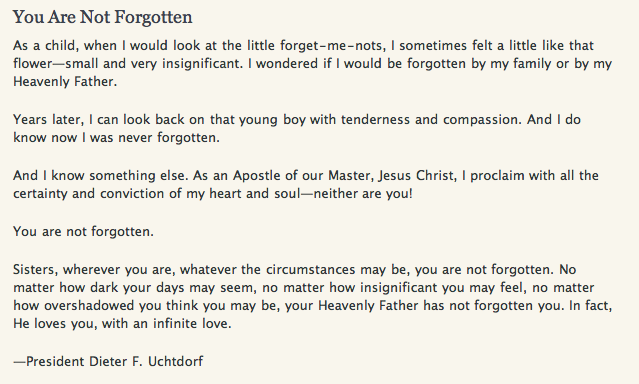Screen dimensions: 639x384
Task: Click the word forget-me-nots in first paragraph
Action: (332, 45)
